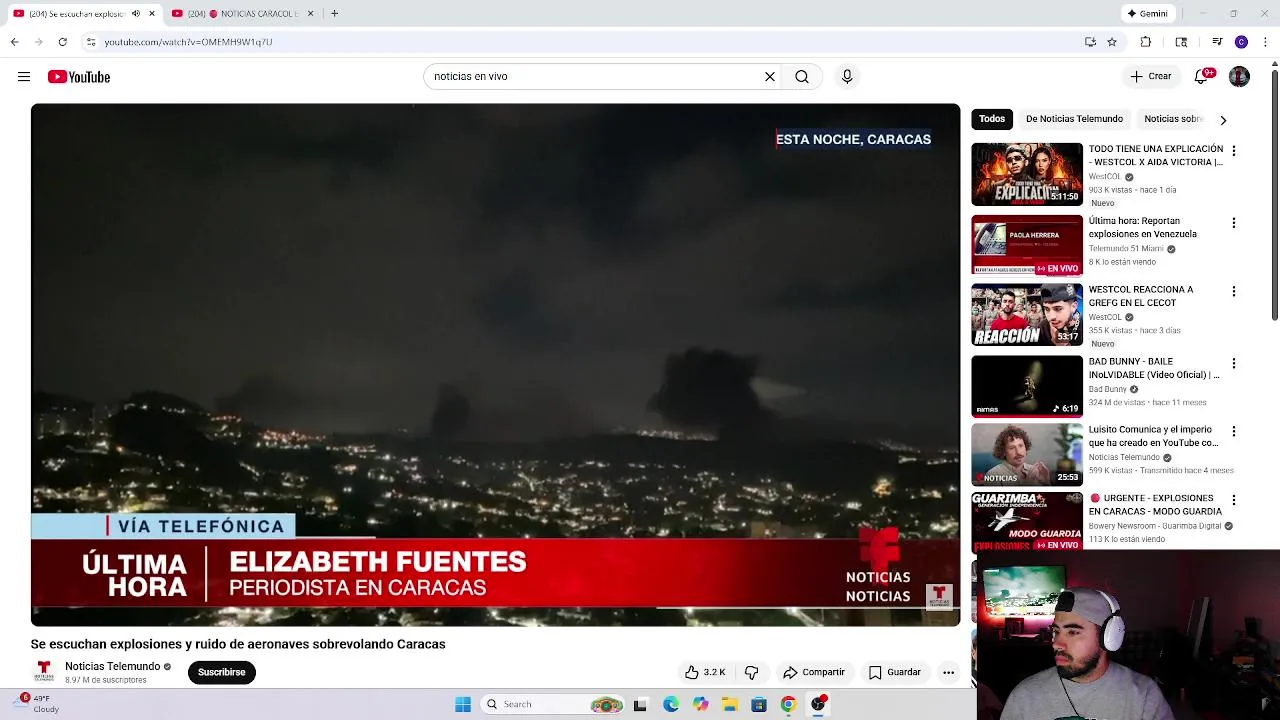This screenshot has height=720, width=1280.
Task: Open options for Última hora explosiones video
Action: pyautogui.click(x=1233, y=223)
